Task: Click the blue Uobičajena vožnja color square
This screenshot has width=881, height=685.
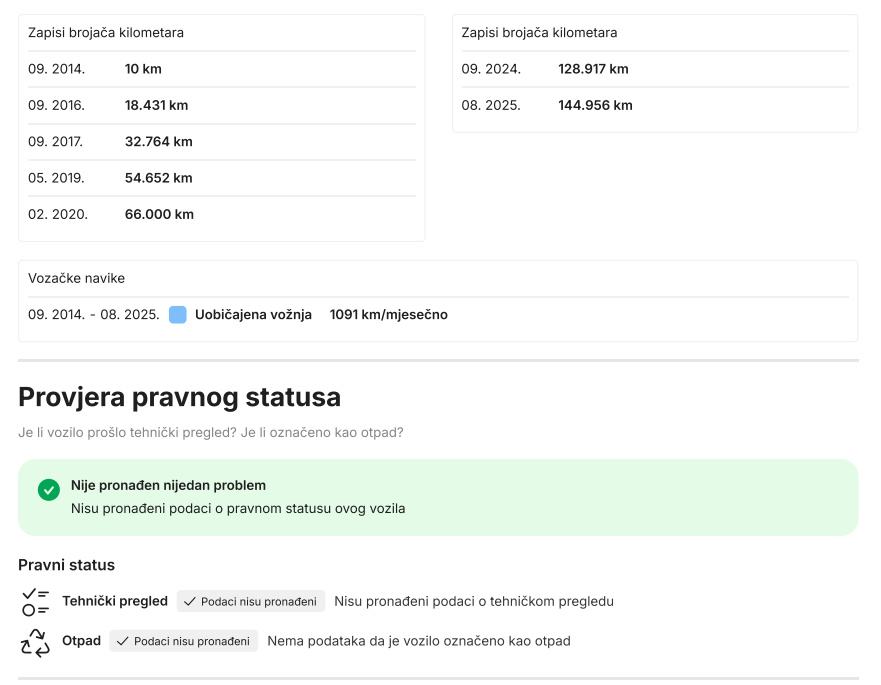Action: (178, 315)
